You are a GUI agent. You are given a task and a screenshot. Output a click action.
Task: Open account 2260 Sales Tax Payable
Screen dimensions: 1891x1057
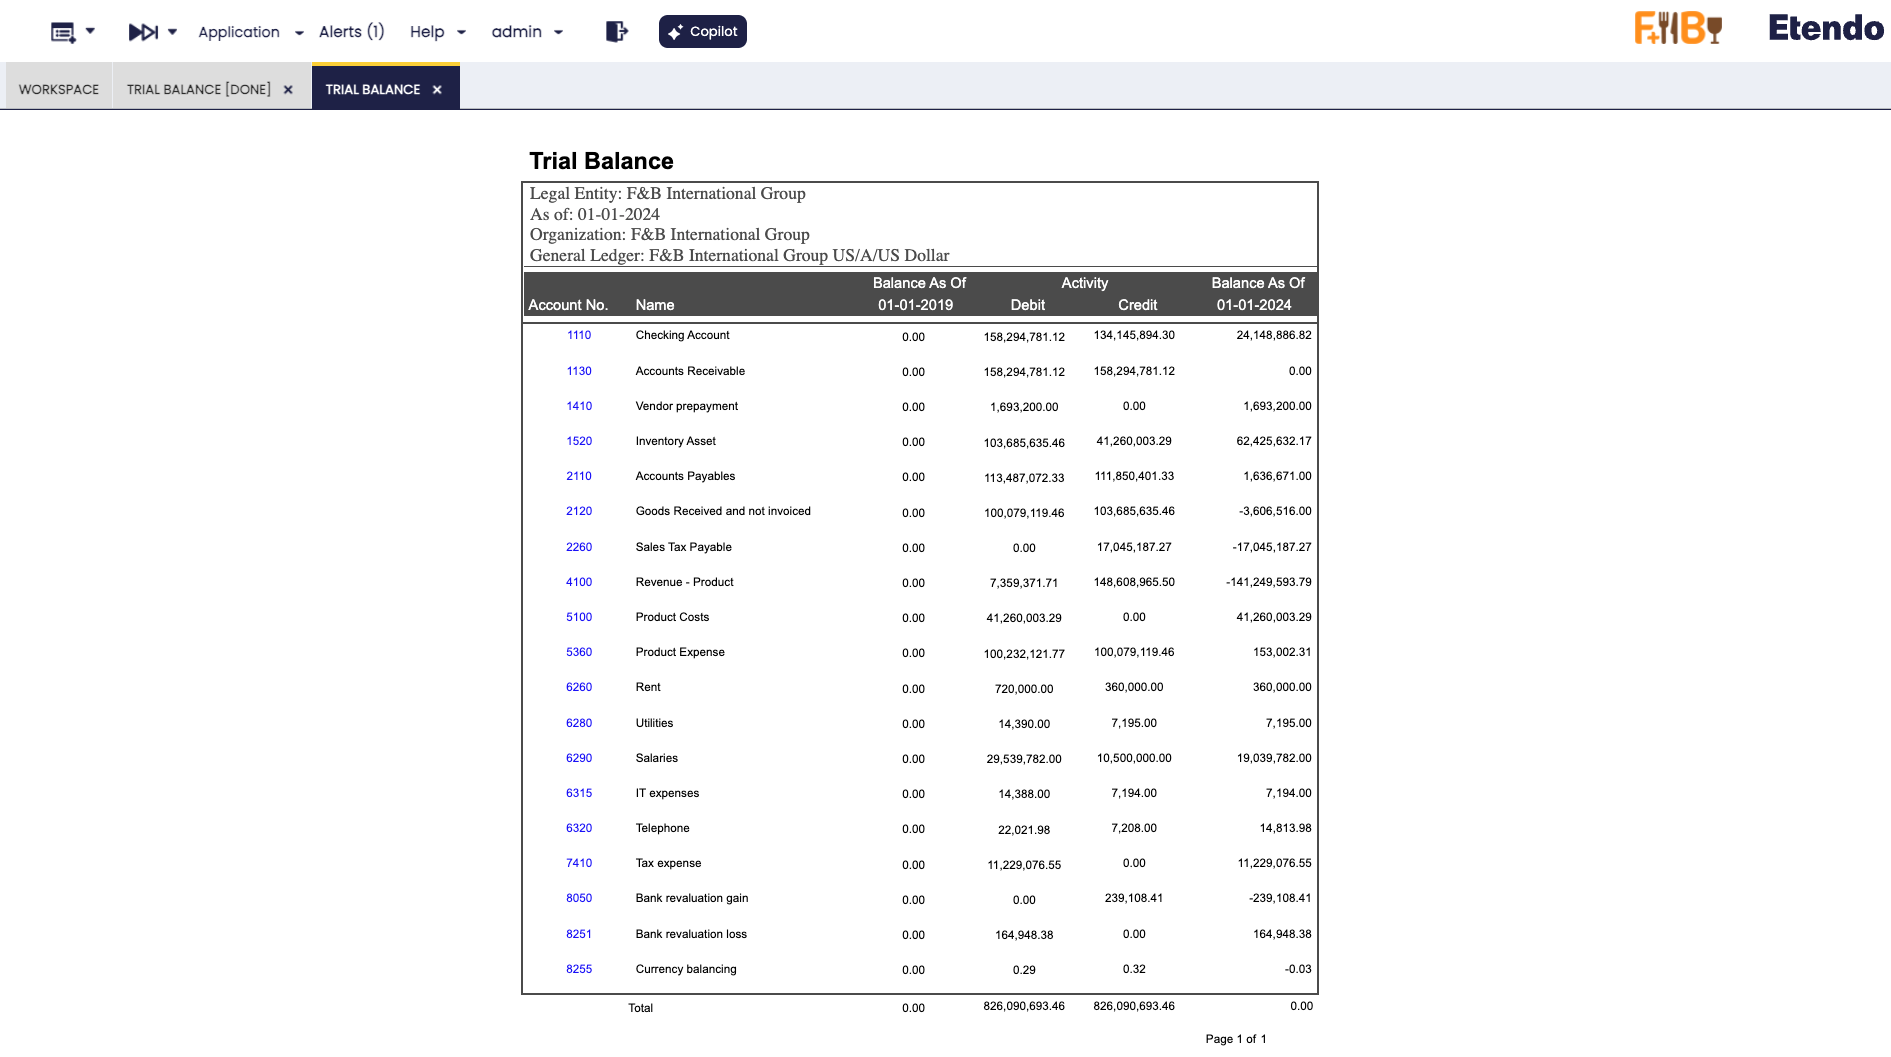tap(579, 547)
